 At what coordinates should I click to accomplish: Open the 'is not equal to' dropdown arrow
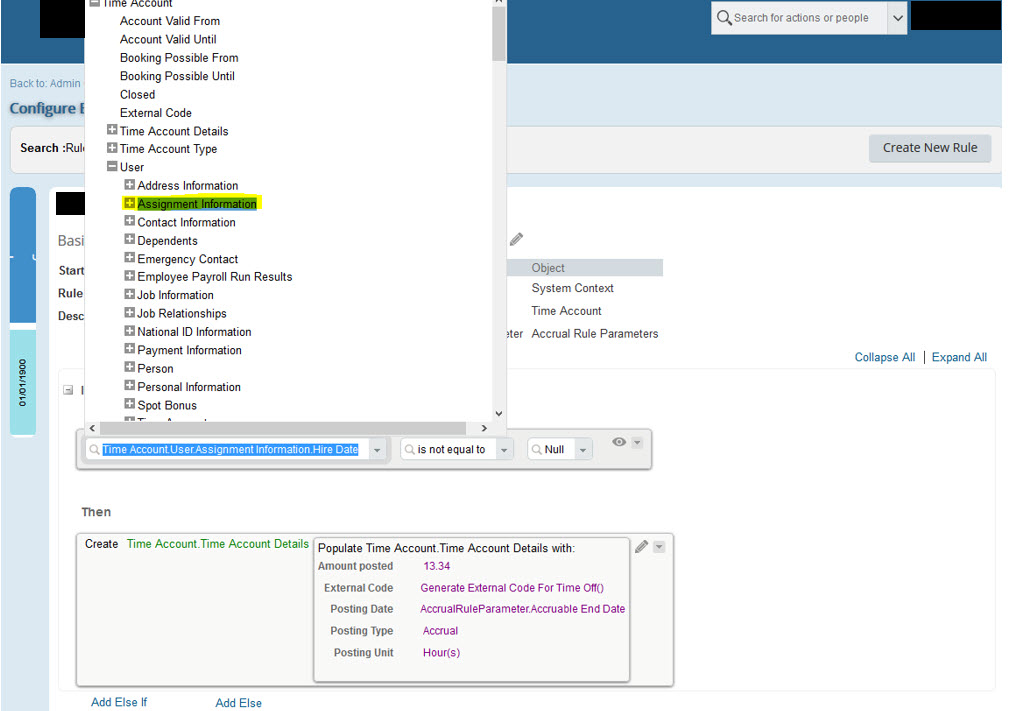(x=504, y=450)
